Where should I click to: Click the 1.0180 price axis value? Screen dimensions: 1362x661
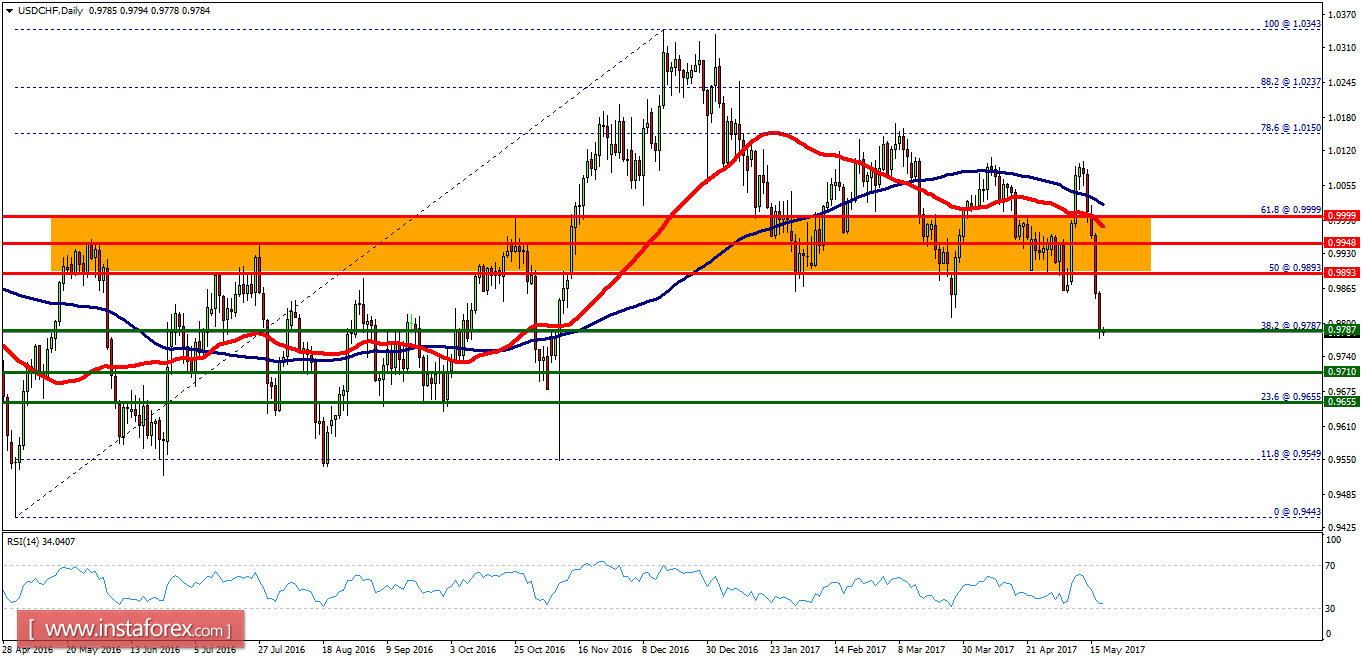coord(1341,118)
